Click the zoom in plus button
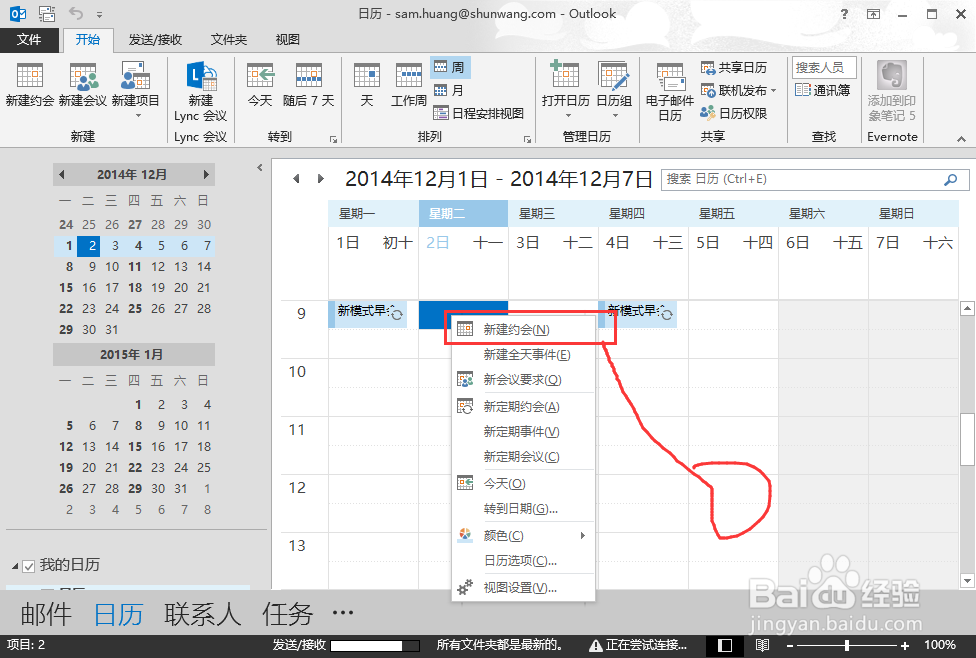 (905, 646)
